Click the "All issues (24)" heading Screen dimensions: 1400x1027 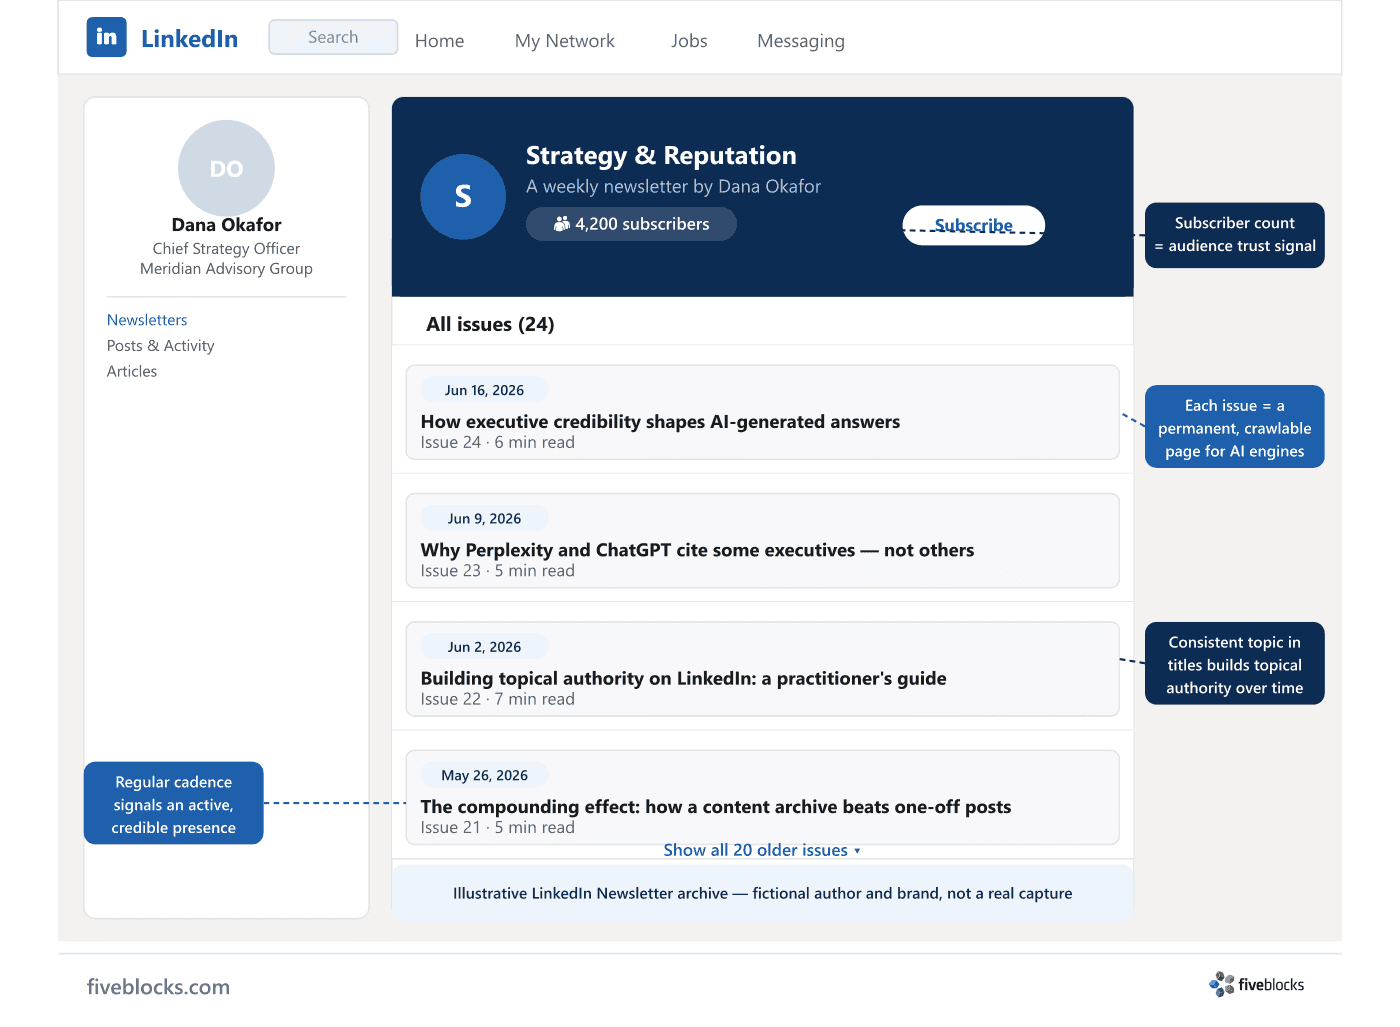[490, 324]
